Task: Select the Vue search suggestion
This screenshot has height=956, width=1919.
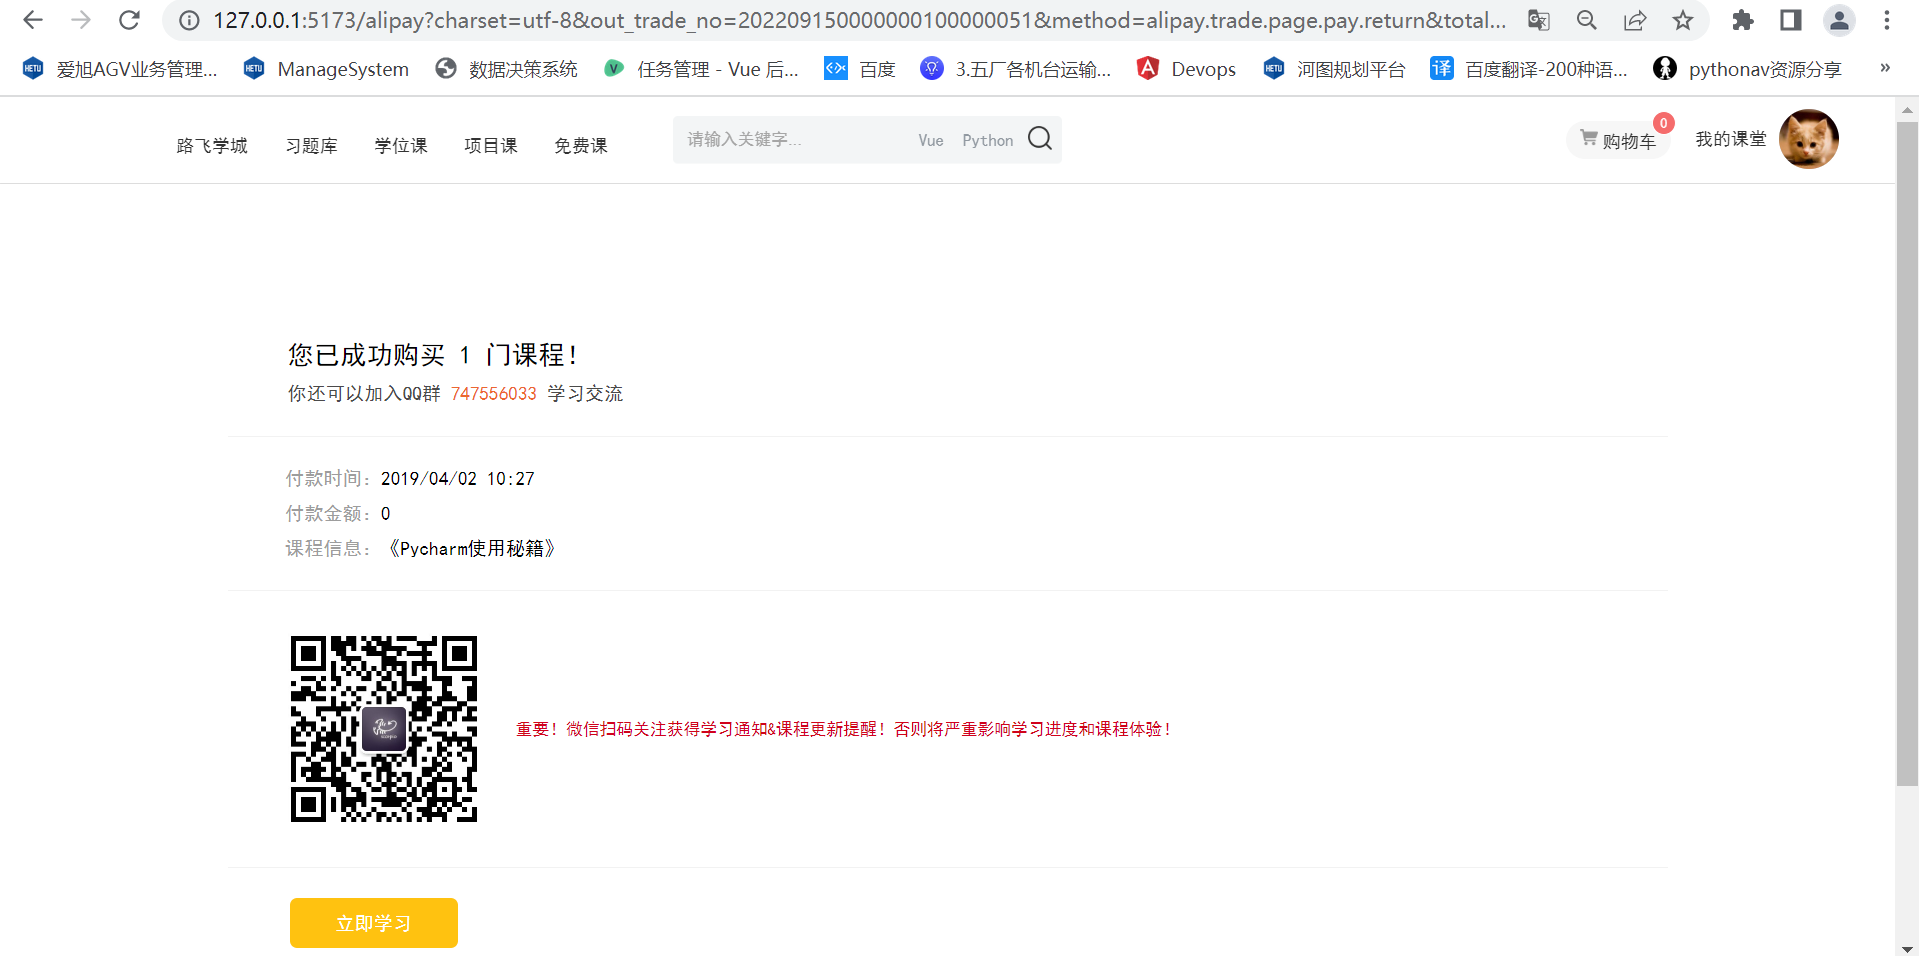Action: 931,141
